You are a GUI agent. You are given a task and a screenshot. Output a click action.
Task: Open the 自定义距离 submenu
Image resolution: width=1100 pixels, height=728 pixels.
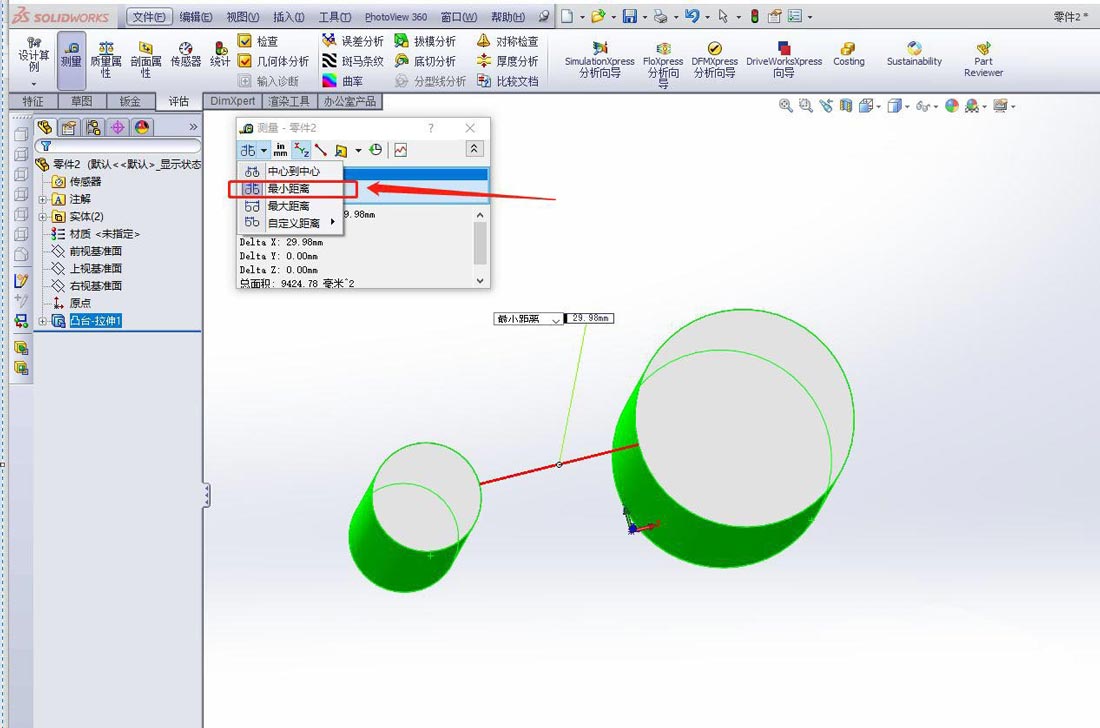coord(290,223)
